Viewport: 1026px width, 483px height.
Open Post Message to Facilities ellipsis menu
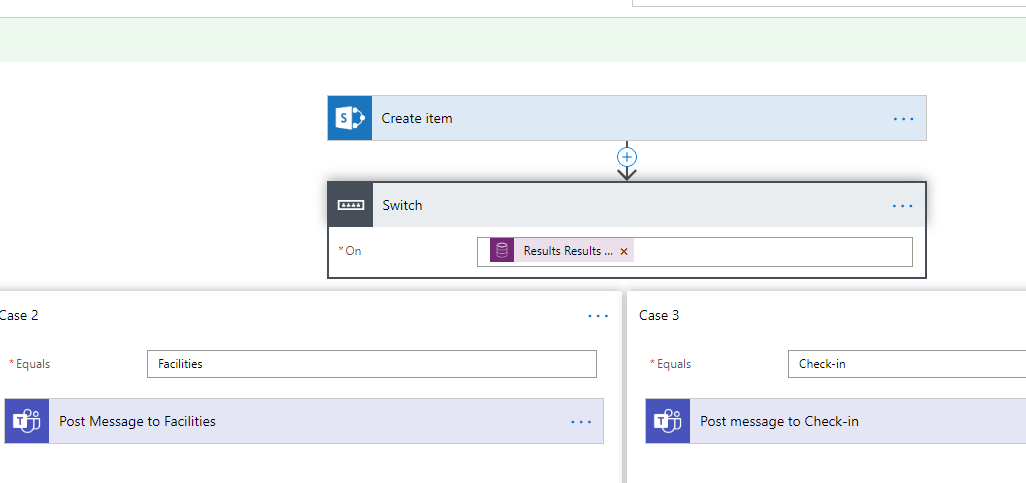click(581, 422)
